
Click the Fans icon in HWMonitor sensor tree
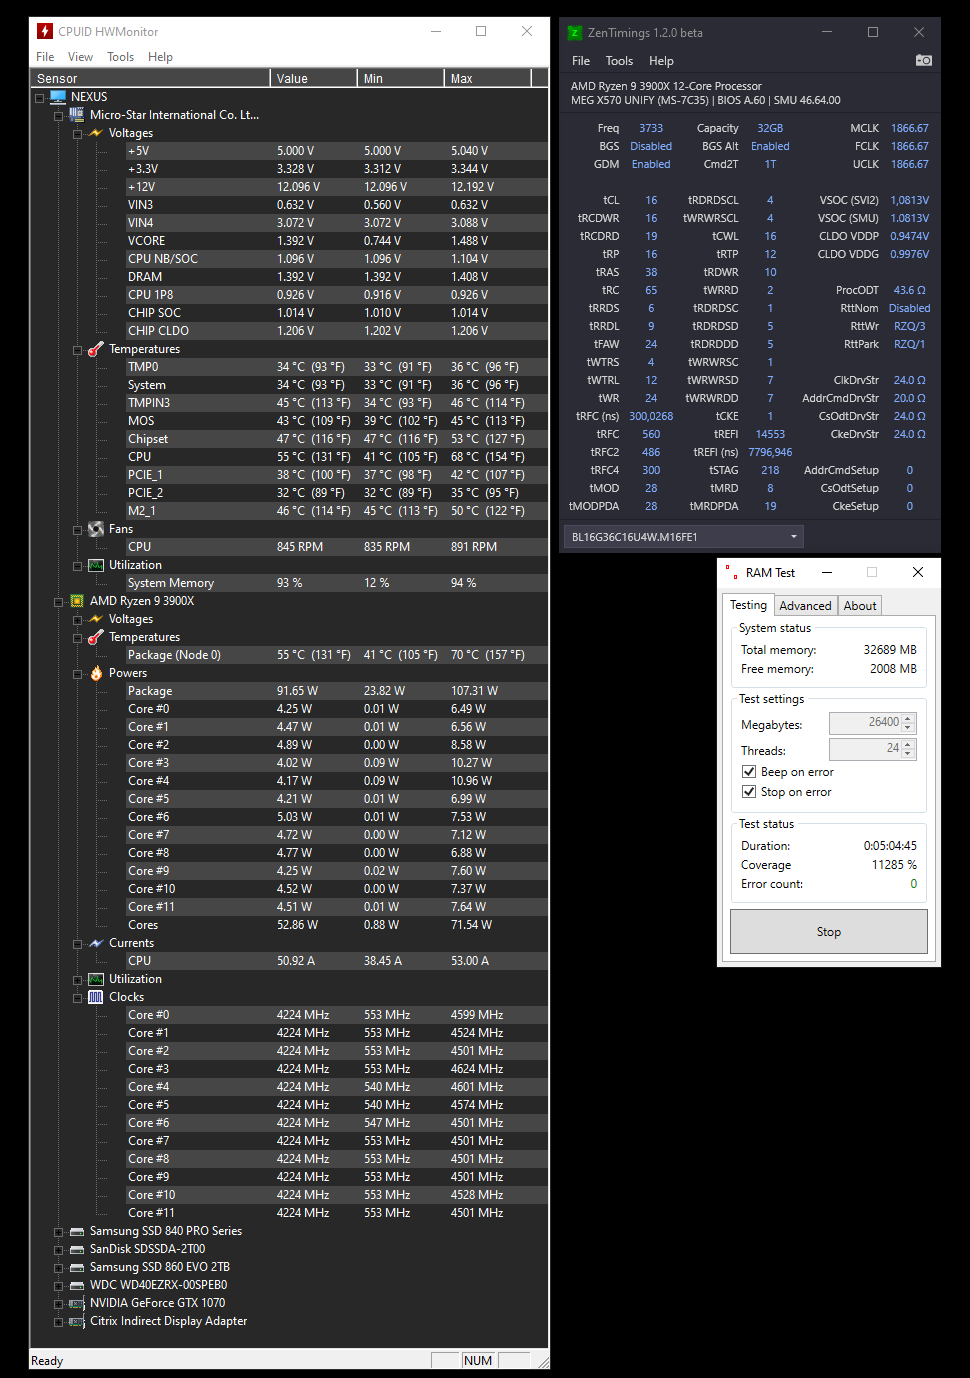[x=96, y=528]
